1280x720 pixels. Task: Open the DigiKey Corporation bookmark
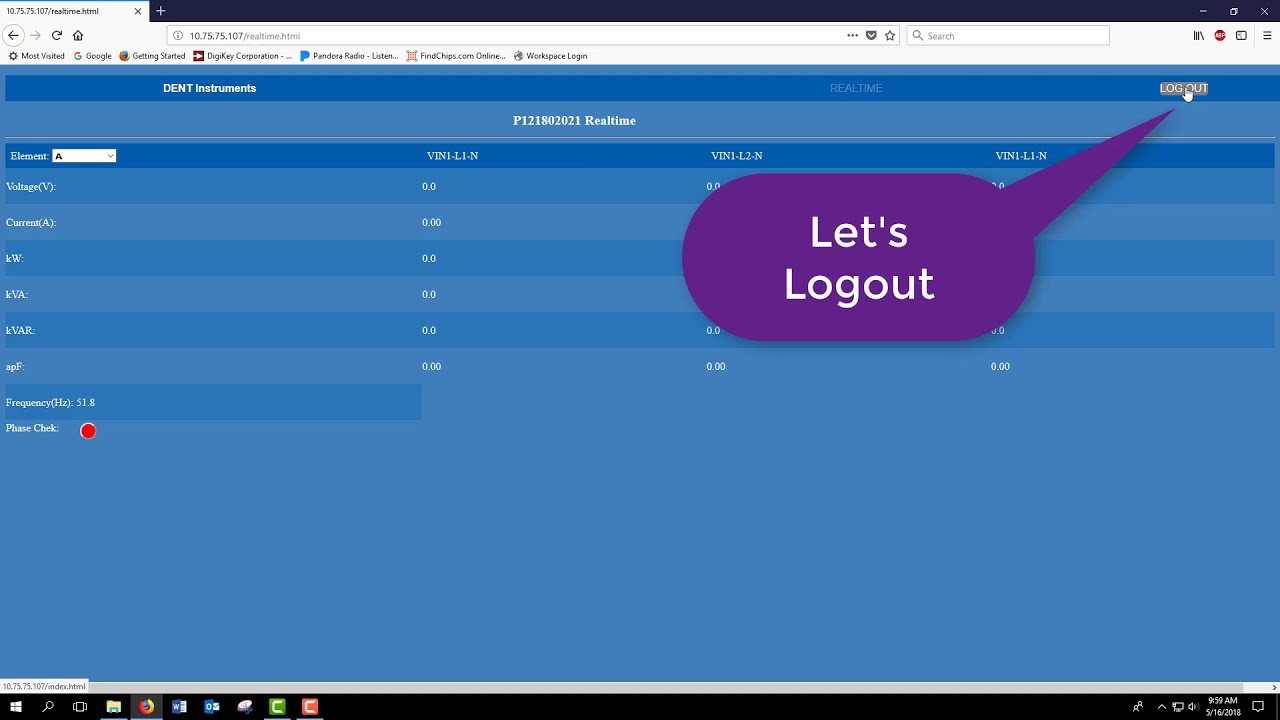(x=243, y=56)
